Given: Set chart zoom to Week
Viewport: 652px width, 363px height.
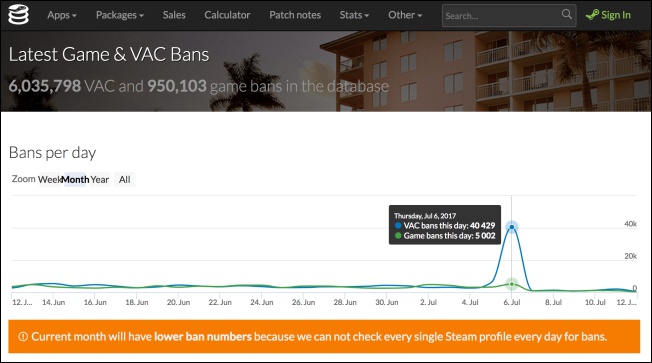Looking at the screenshot, I should tap(49, 180).
